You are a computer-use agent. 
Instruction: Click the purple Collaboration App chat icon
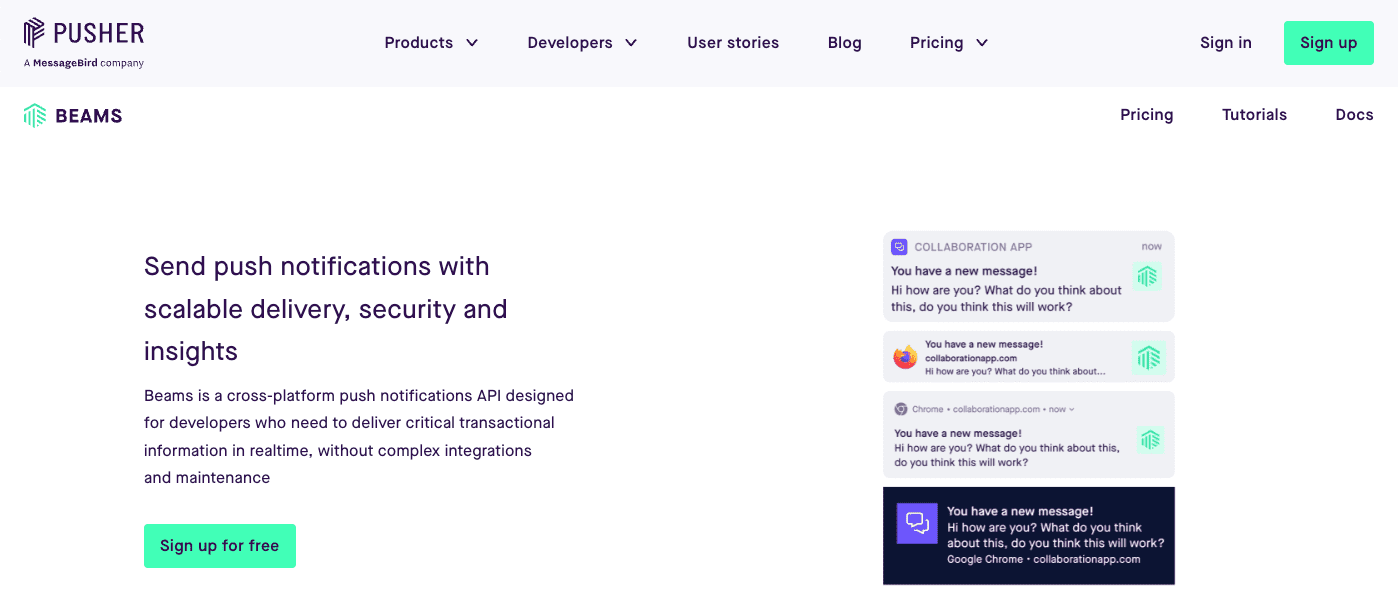click(x=899, y=246)
